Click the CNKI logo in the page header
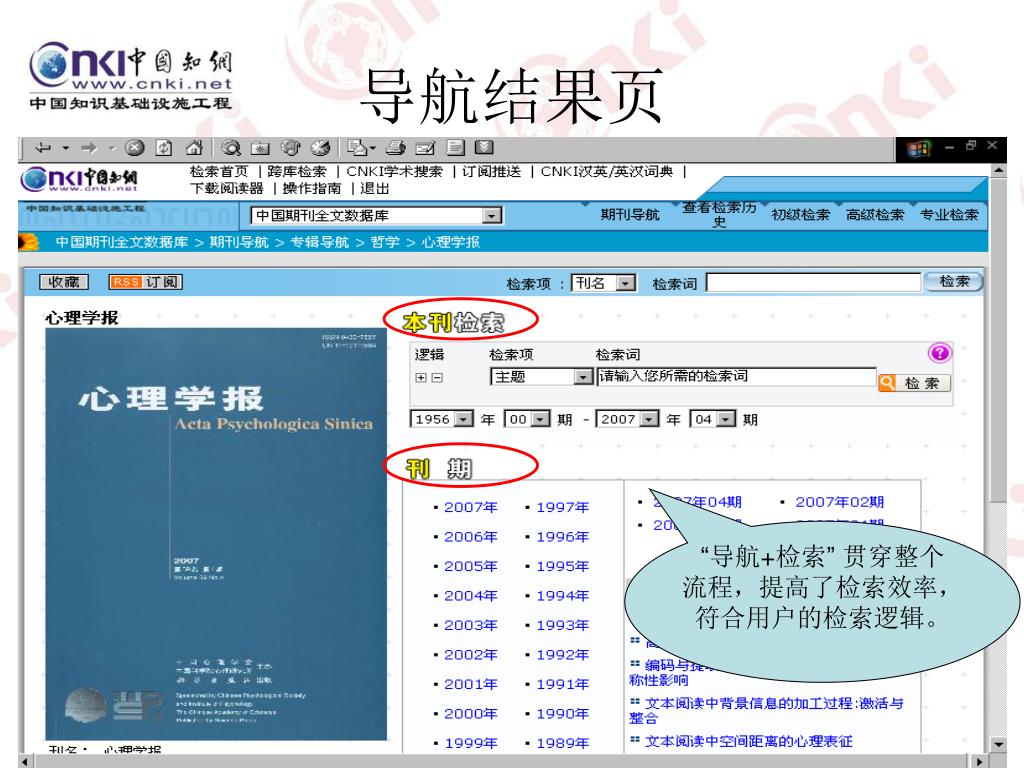The width and height of the screenshot is (1024, 768). pyautogui.click(x=79, y=178)
